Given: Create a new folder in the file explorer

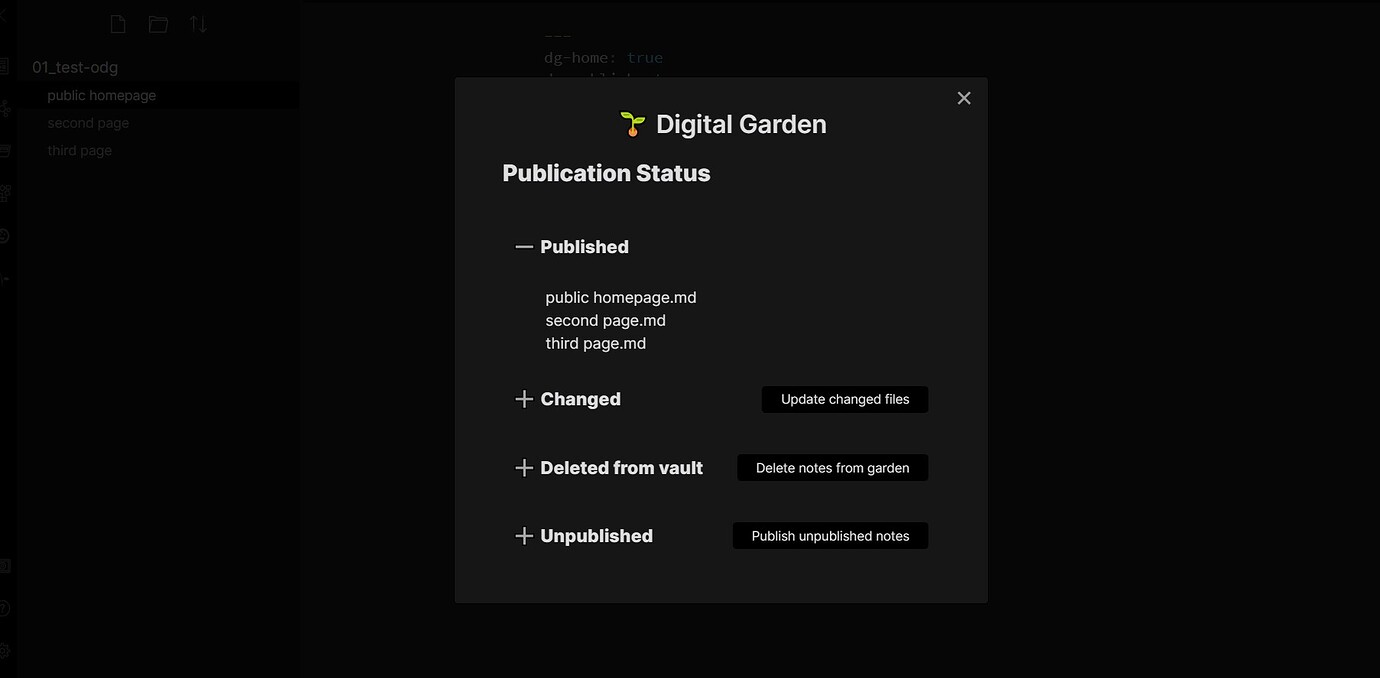Looking at the screenshot, I should tap(157, 23).
